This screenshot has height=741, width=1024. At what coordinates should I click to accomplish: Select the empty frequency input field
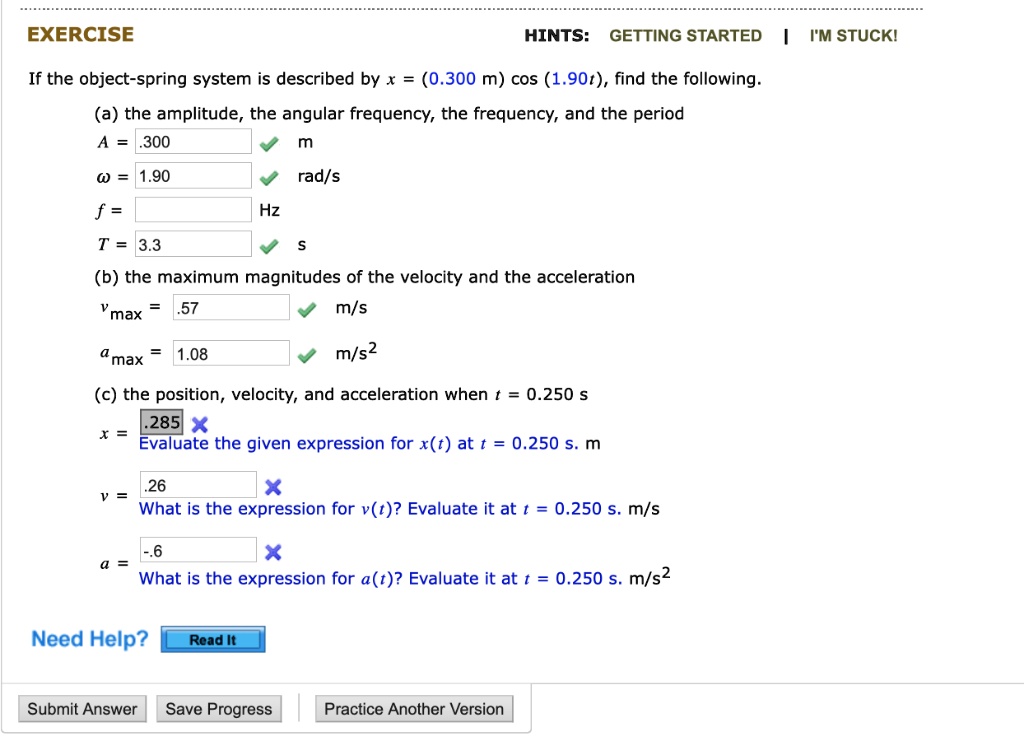[193, 209]
